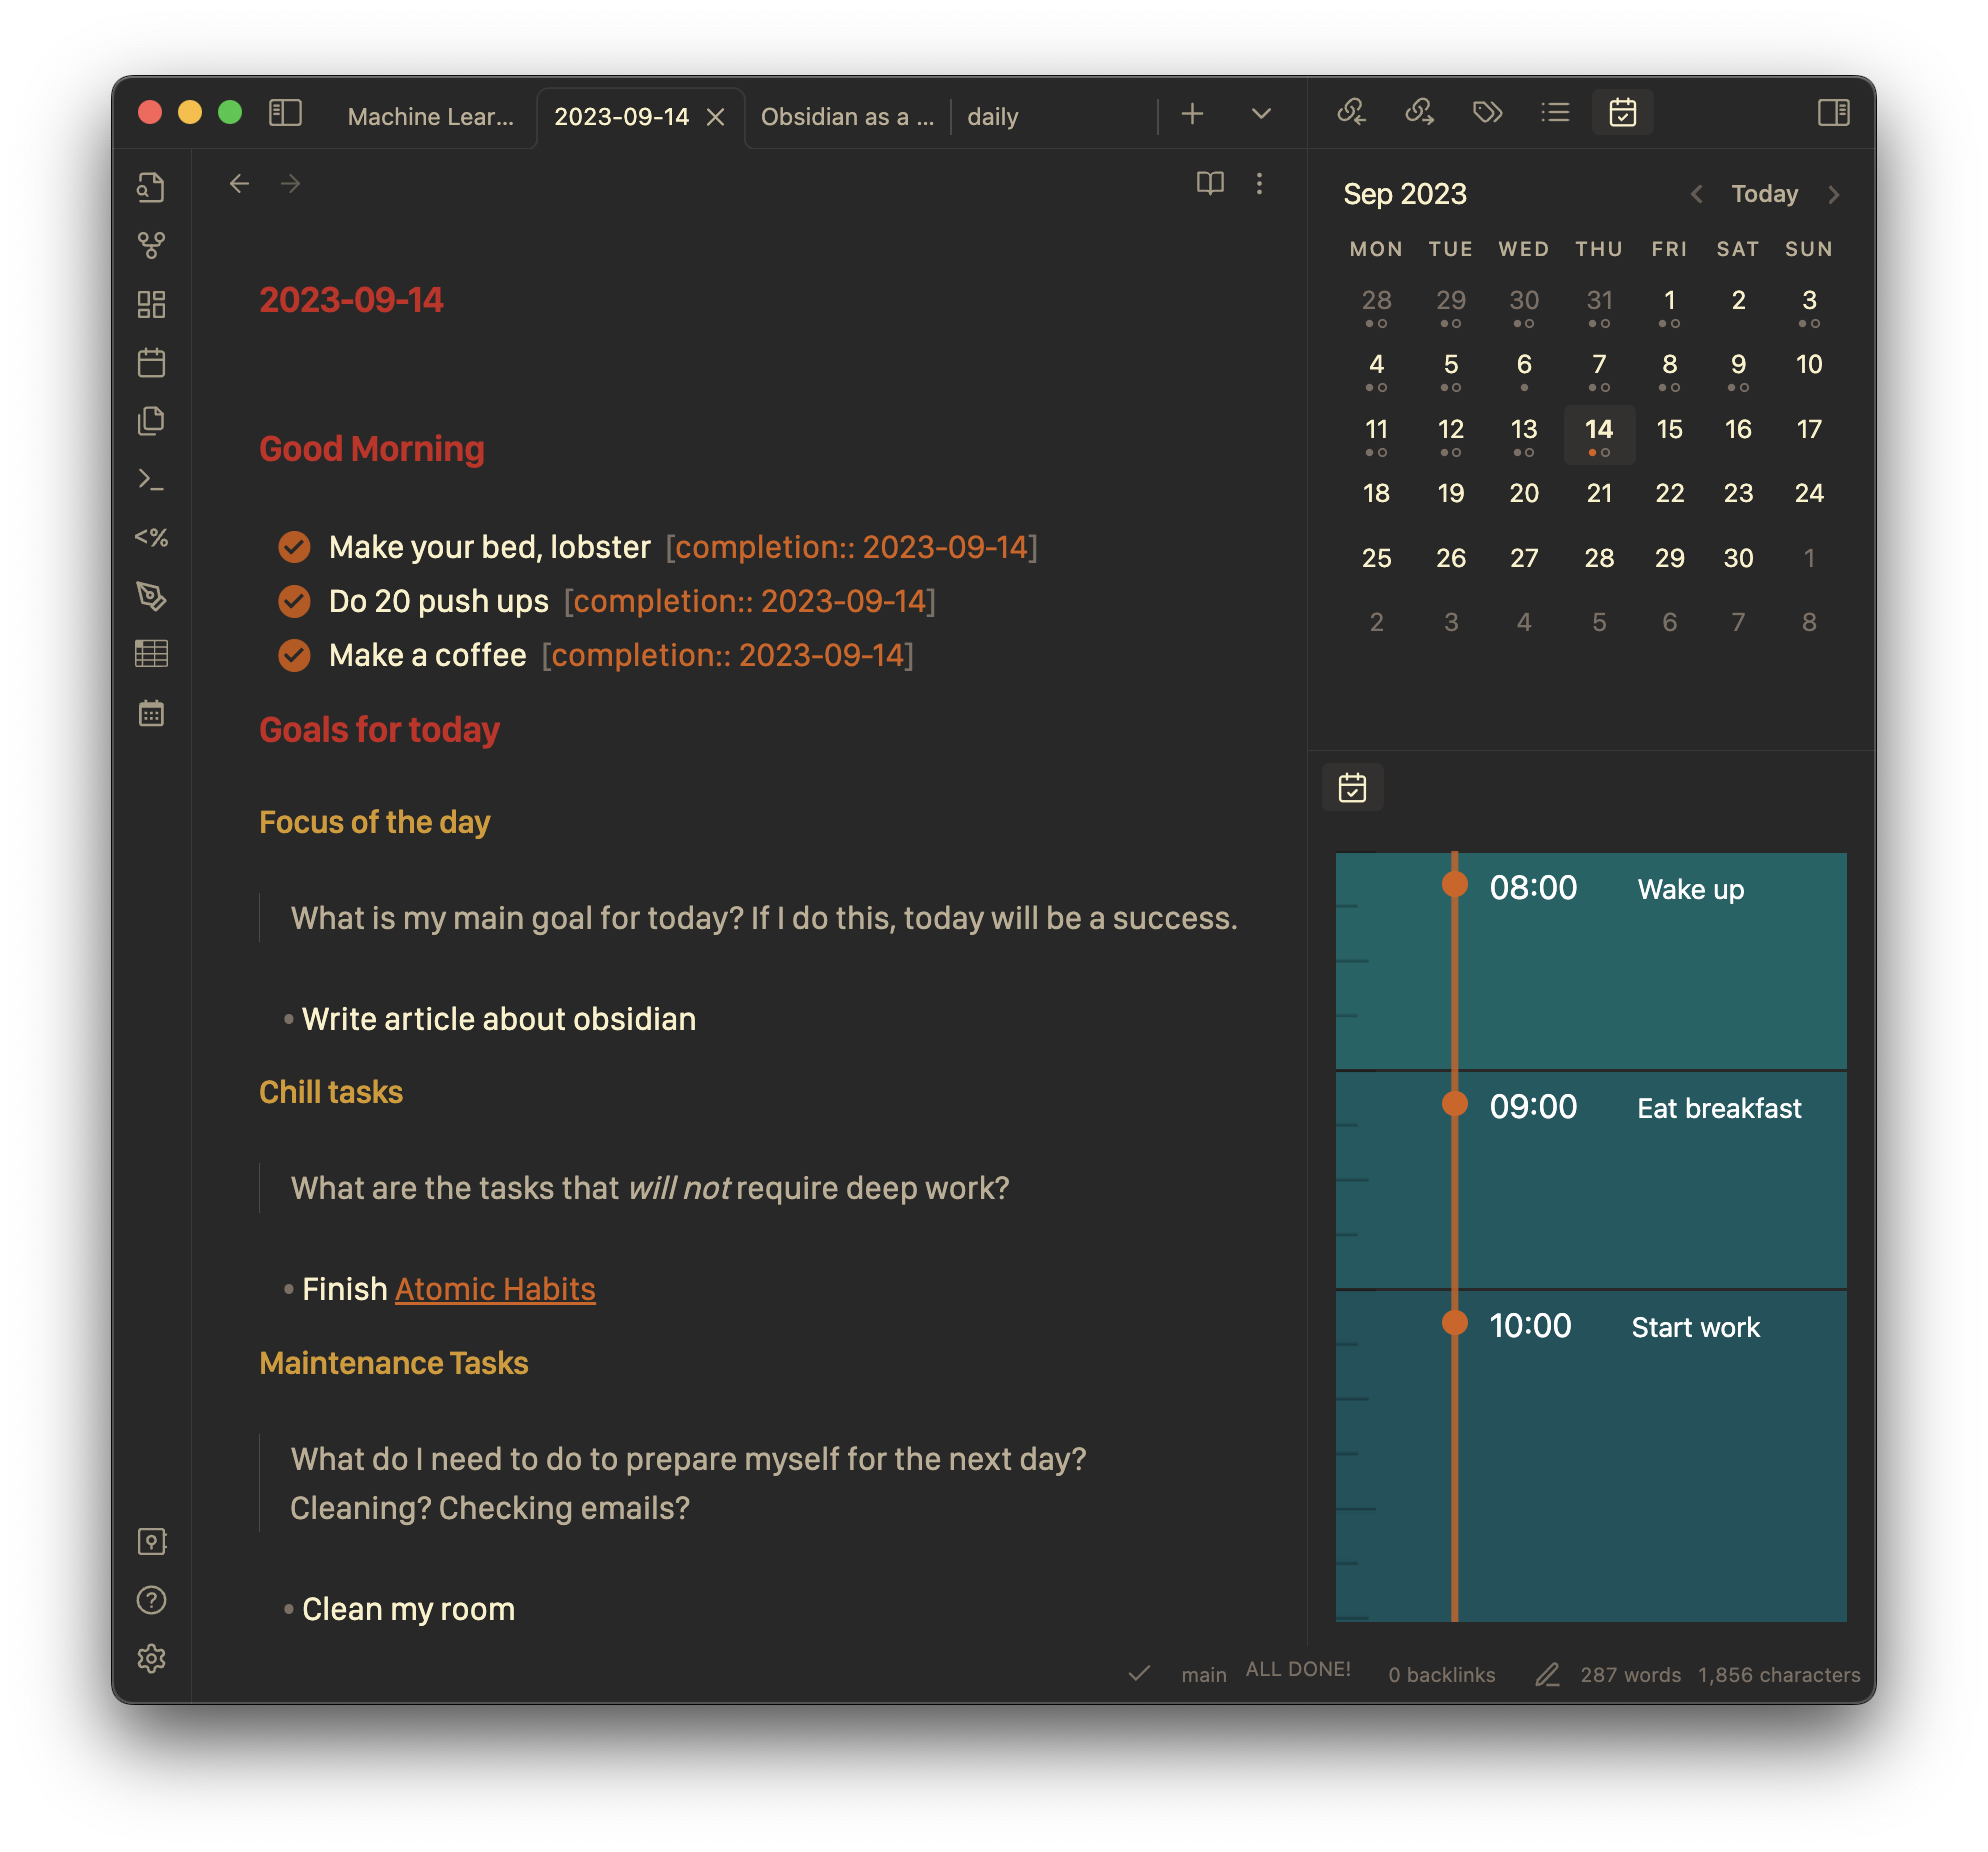Click the Today button in calendar
The image size is (1988, 1852).
click(1764, 194)
